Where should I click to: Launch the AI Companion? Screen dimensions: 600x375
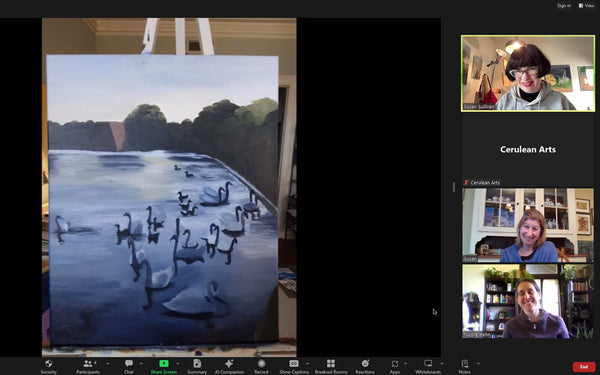point(229,366)
